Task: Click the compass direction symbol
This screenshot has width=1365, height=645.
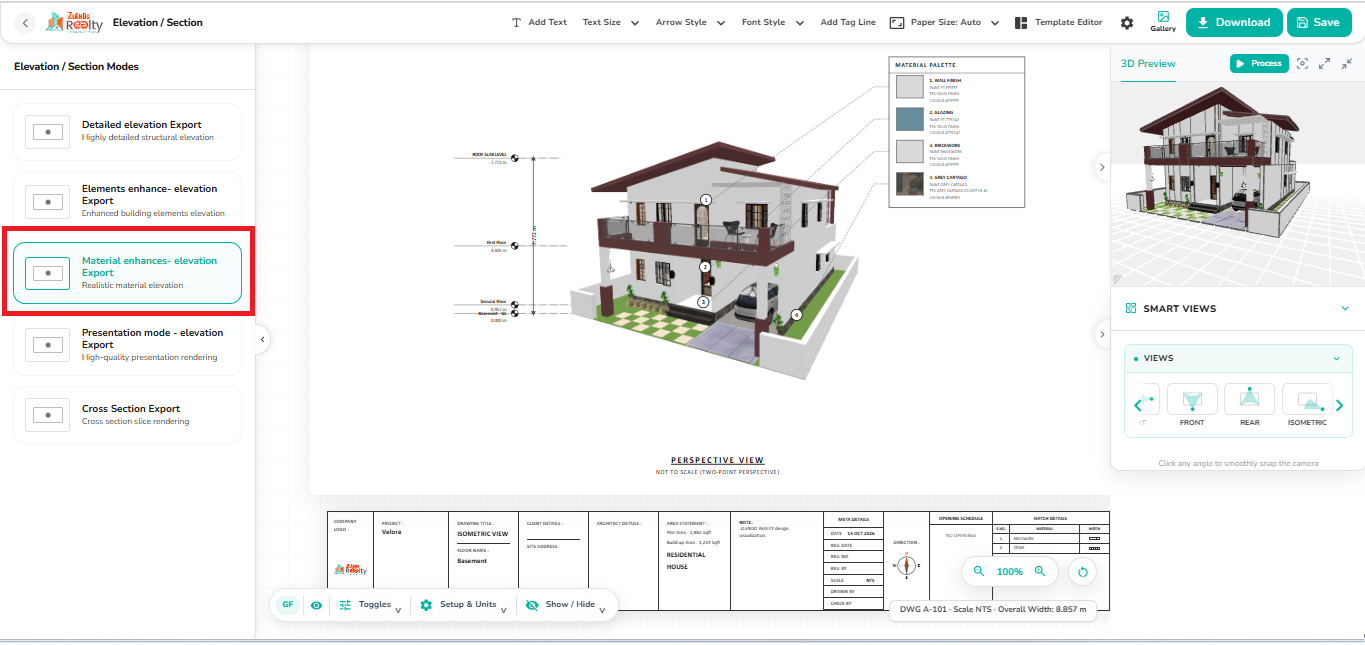Action: point(906,566)
